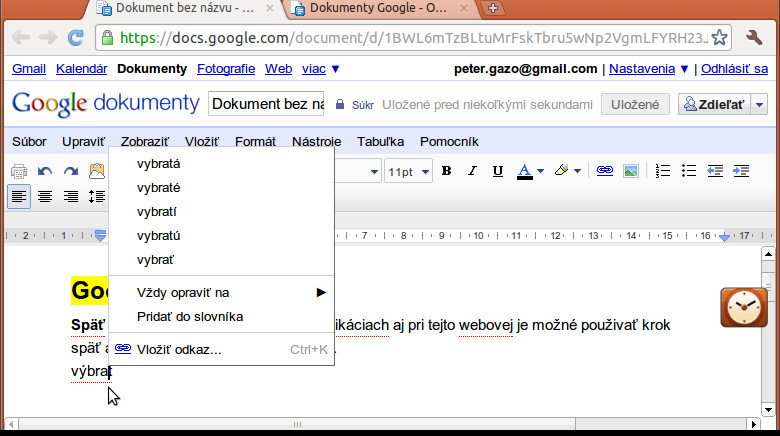Open the Web link
The width and height of the screenshot is (780, 436).
tap(279, 69)
